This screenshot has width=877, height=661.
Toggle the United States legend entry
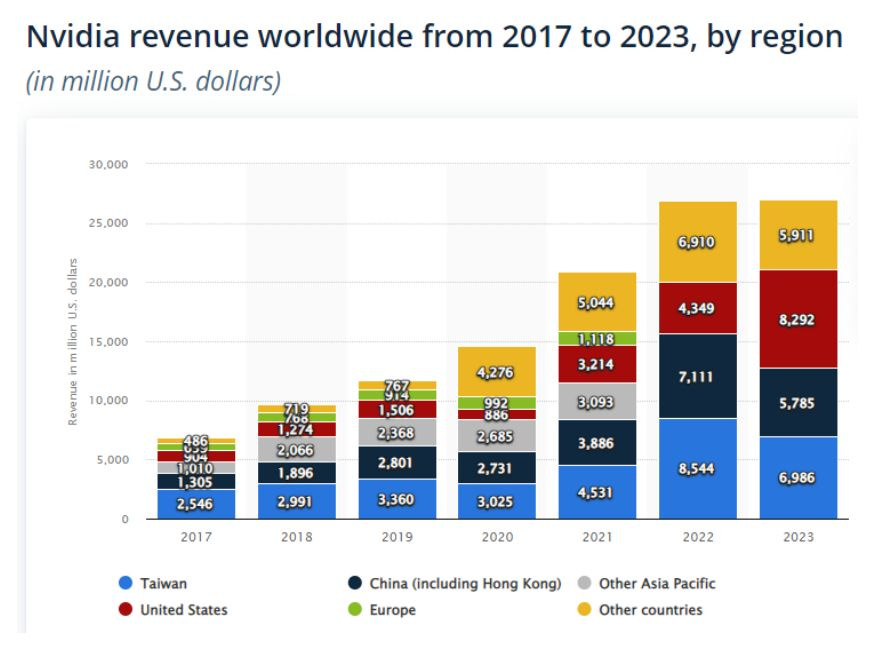pos(173,610)
